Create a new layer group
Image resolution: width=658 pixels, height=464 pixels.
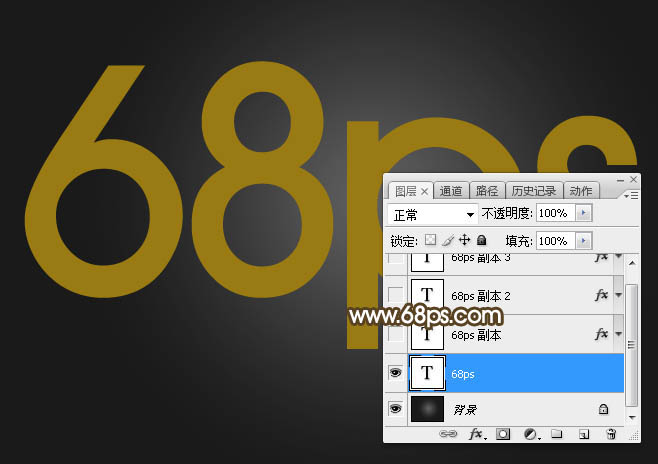coord(557,434)
